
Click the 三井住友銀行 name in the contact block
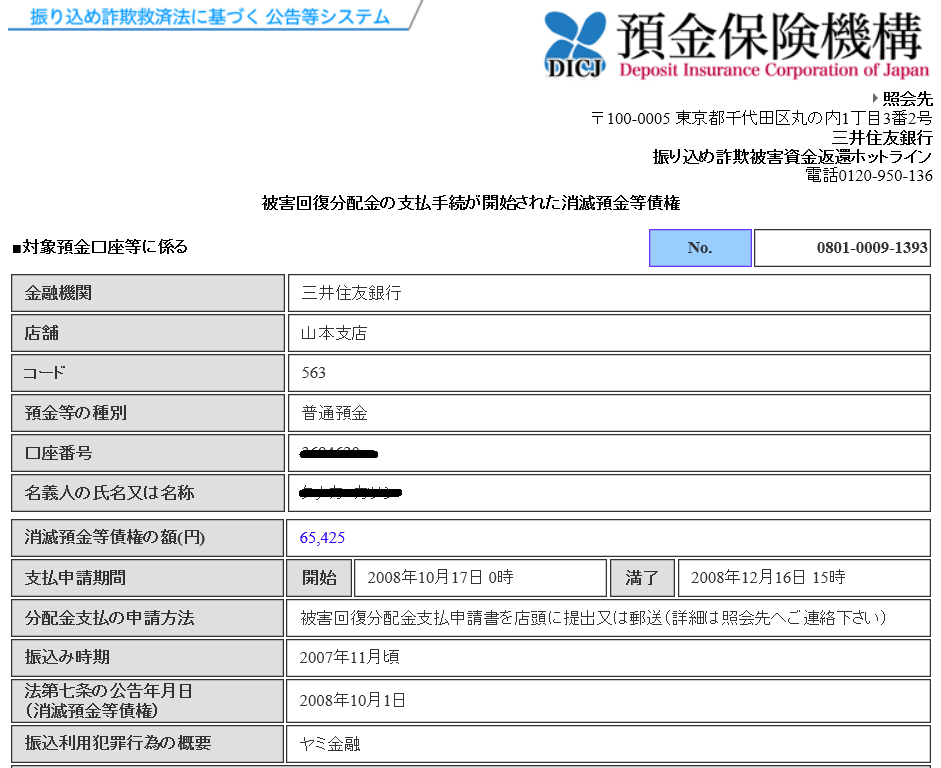[x=882, y=137]
